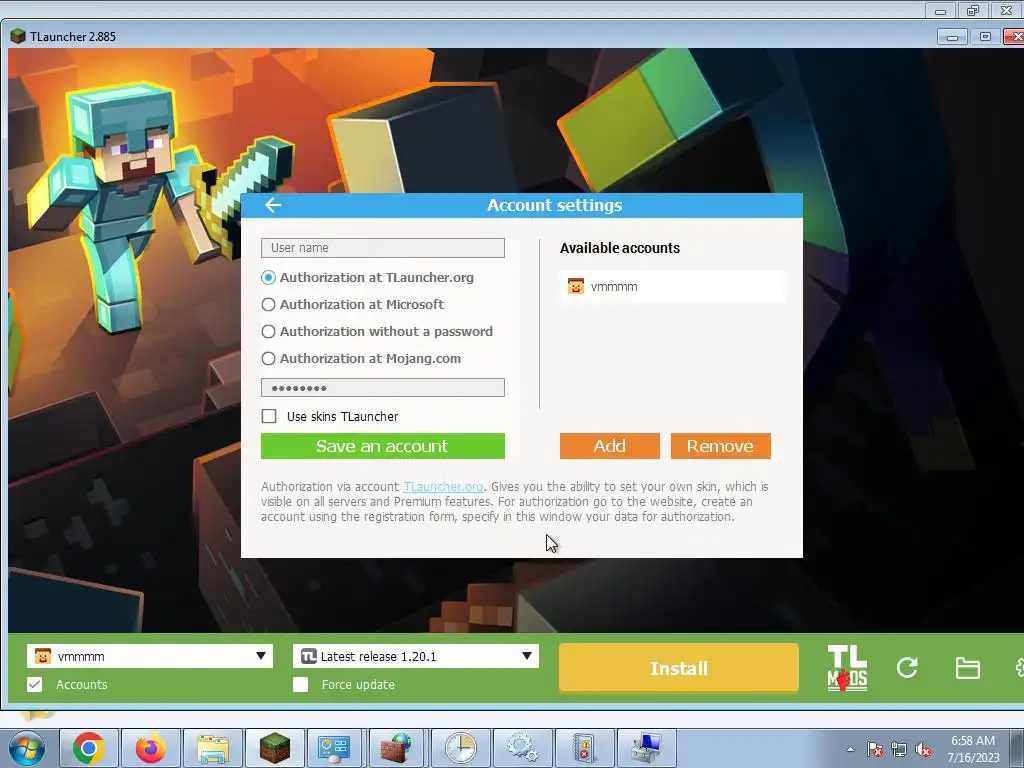This screenshot has height=768, width=1024.
Task: Open the taskbar icon with the red dot
Action: (x=584, y=748)
